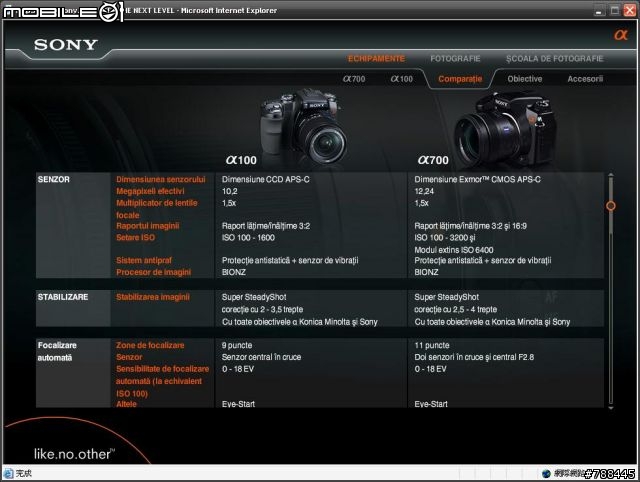
Task: Click 'Zone de focalizare' row label
Action: [150, 345]
